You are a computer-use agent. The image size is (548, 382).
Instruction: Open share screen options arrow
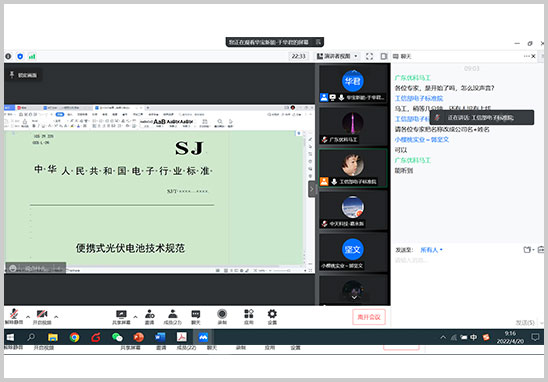pyautogui.click(x=135, y=317)
